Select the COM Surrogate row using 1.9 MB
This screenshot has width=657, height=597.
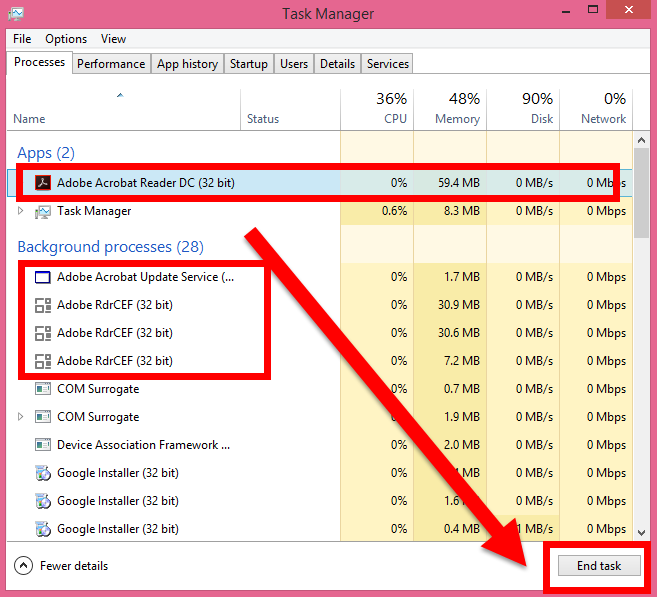point(319,417)
